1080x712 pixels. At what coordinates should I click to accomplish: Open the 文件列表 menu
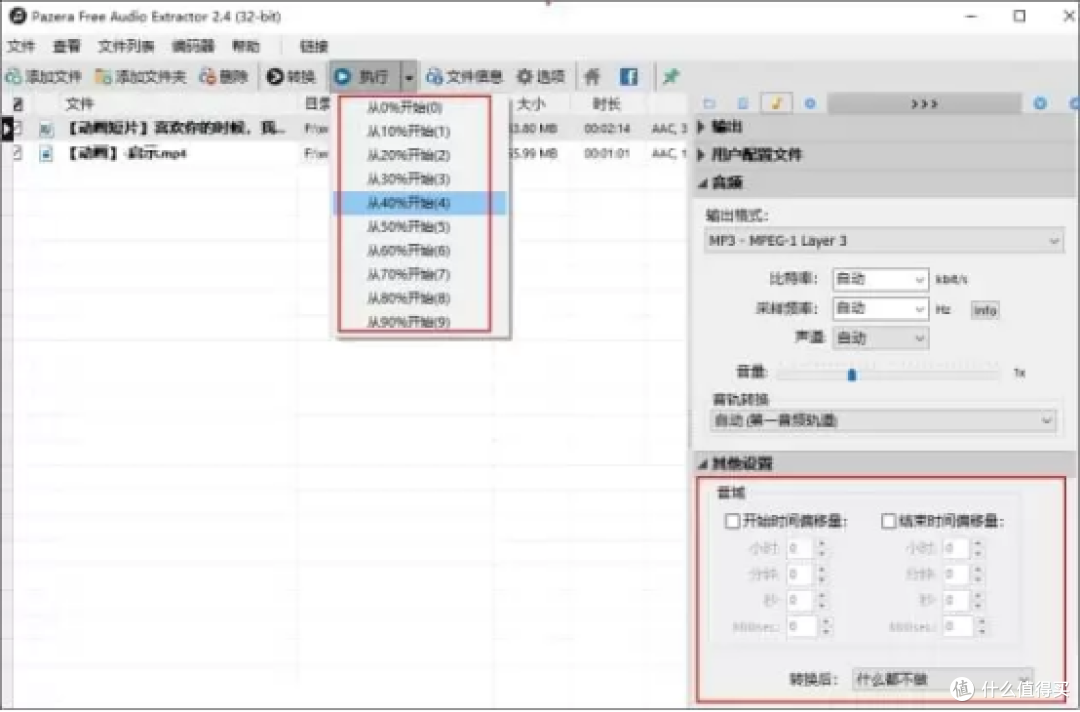click(x=126, y=46)
